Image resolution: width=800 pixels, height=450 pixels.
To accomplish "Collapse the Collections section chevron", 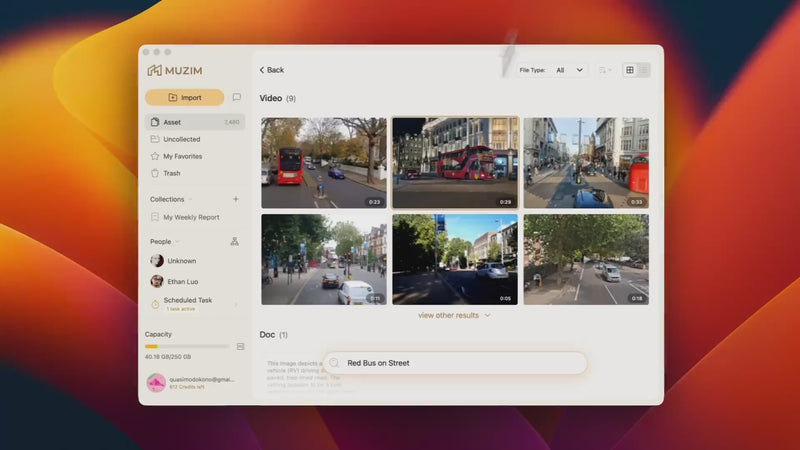I will pos(190,199).
